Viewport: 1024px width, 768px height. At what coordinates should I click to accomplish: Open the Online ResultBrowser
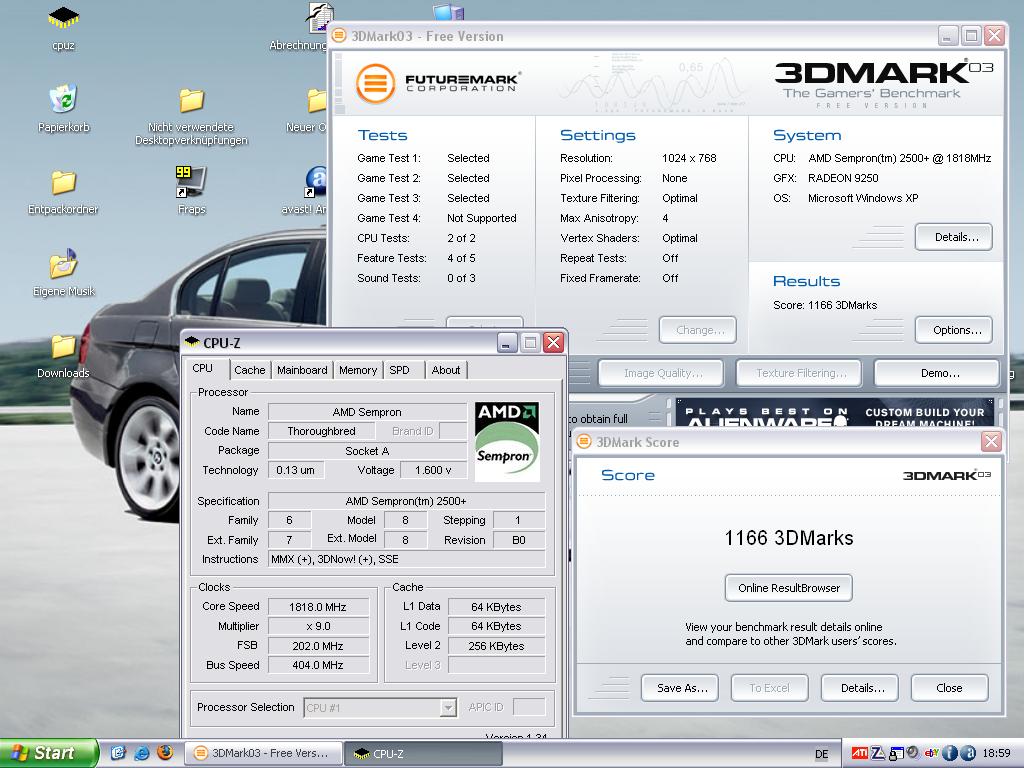[789, 588]
